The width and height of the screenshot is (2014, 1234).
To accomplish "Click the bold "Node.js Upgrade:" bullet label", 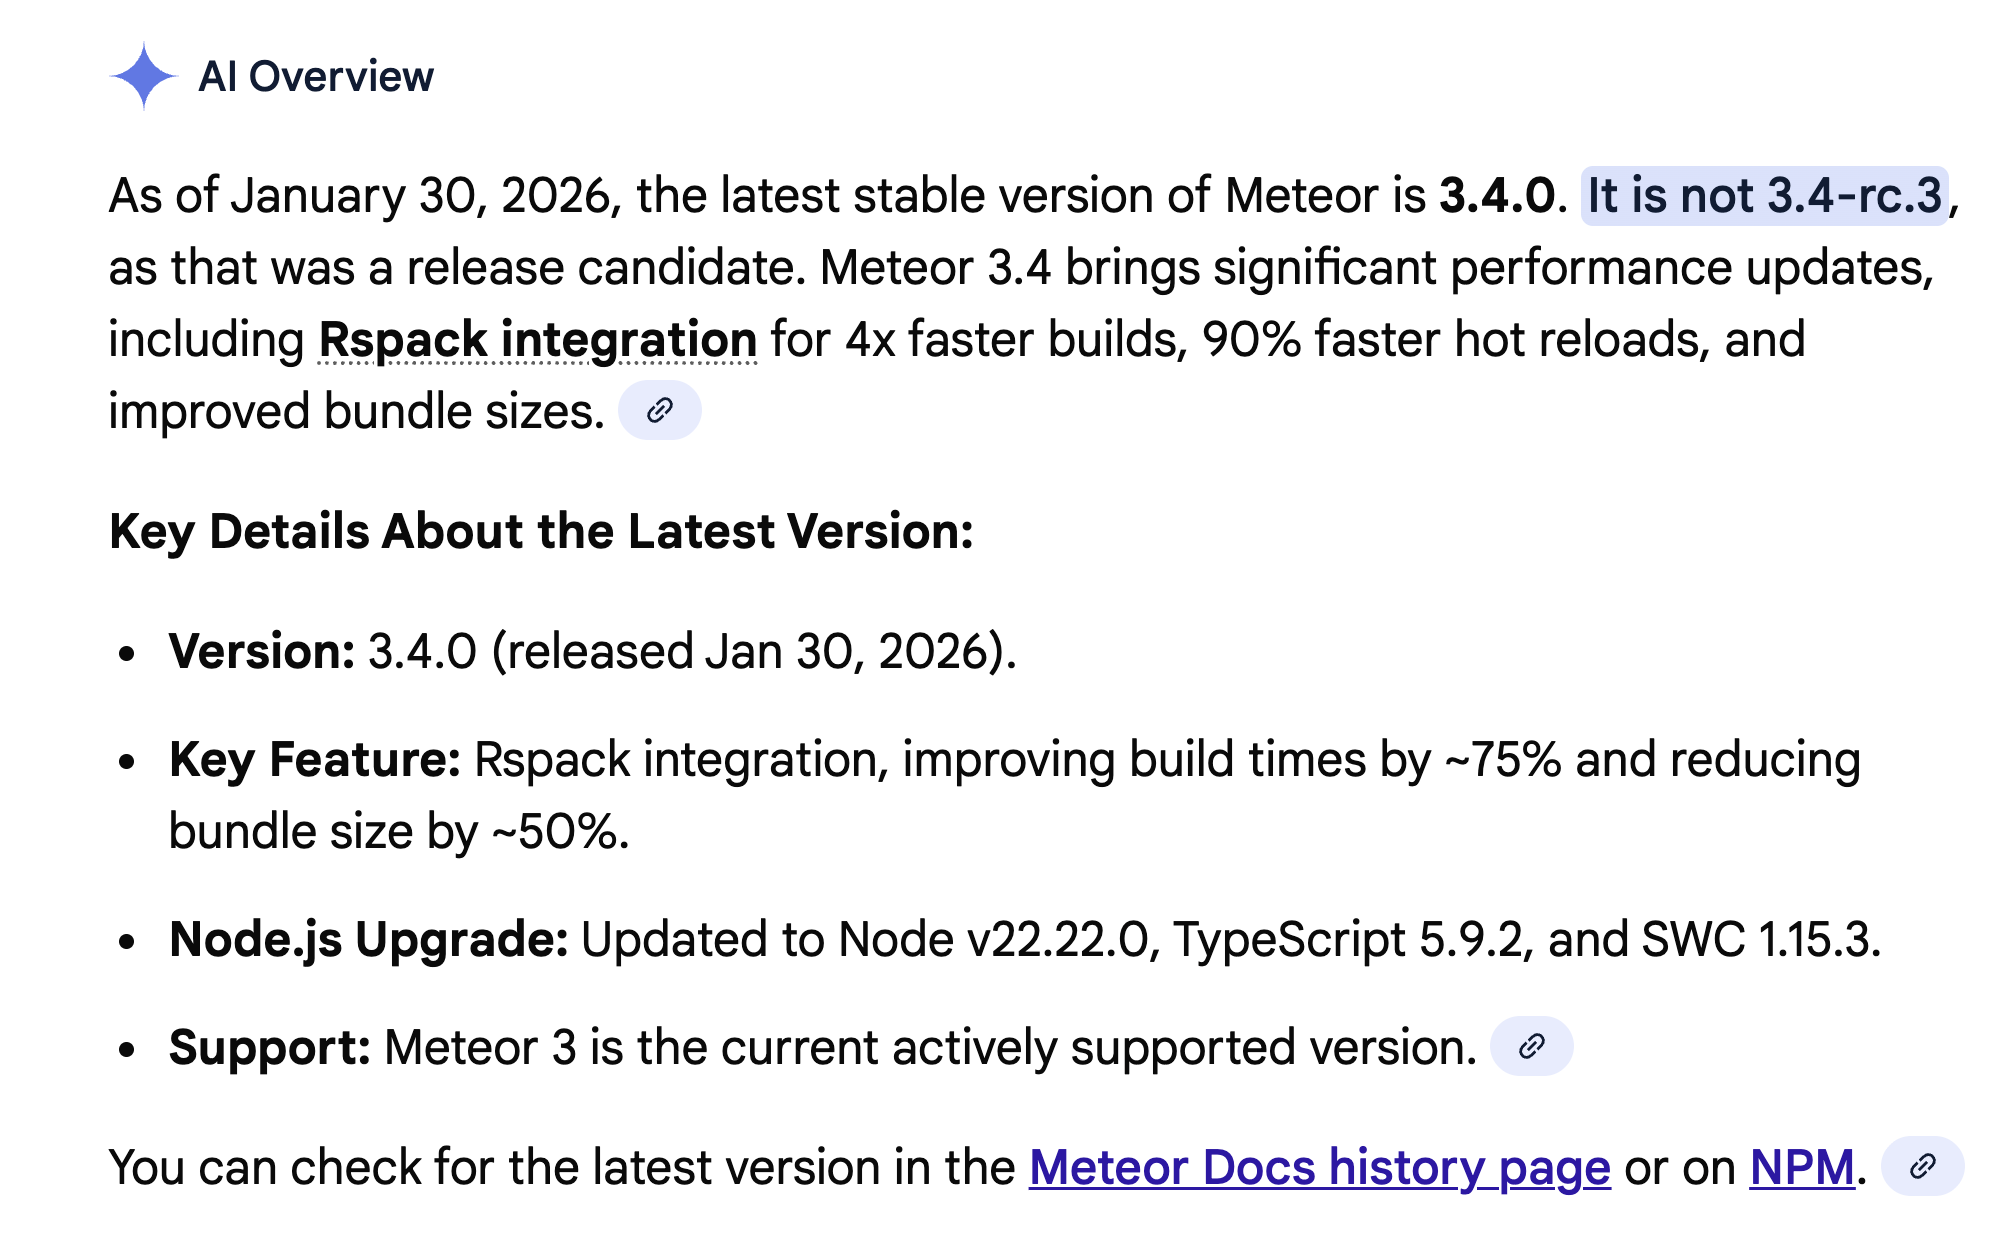I will tap(368, 939).
